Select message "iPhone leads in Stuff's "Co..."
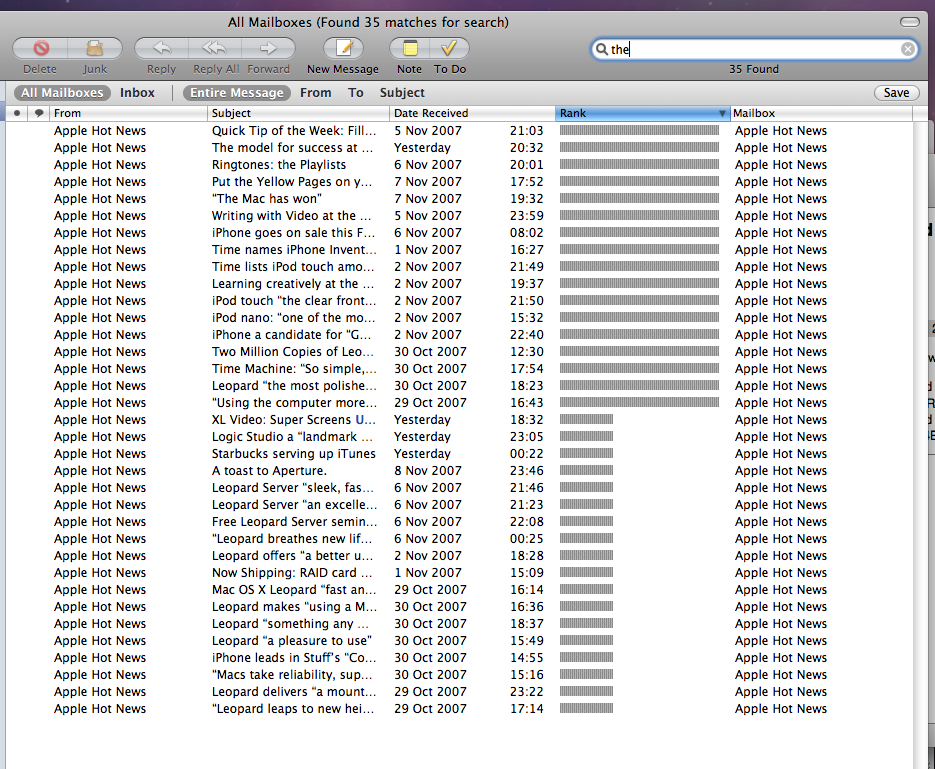Viewport: 935px width, 769px height. pos(459,658)
